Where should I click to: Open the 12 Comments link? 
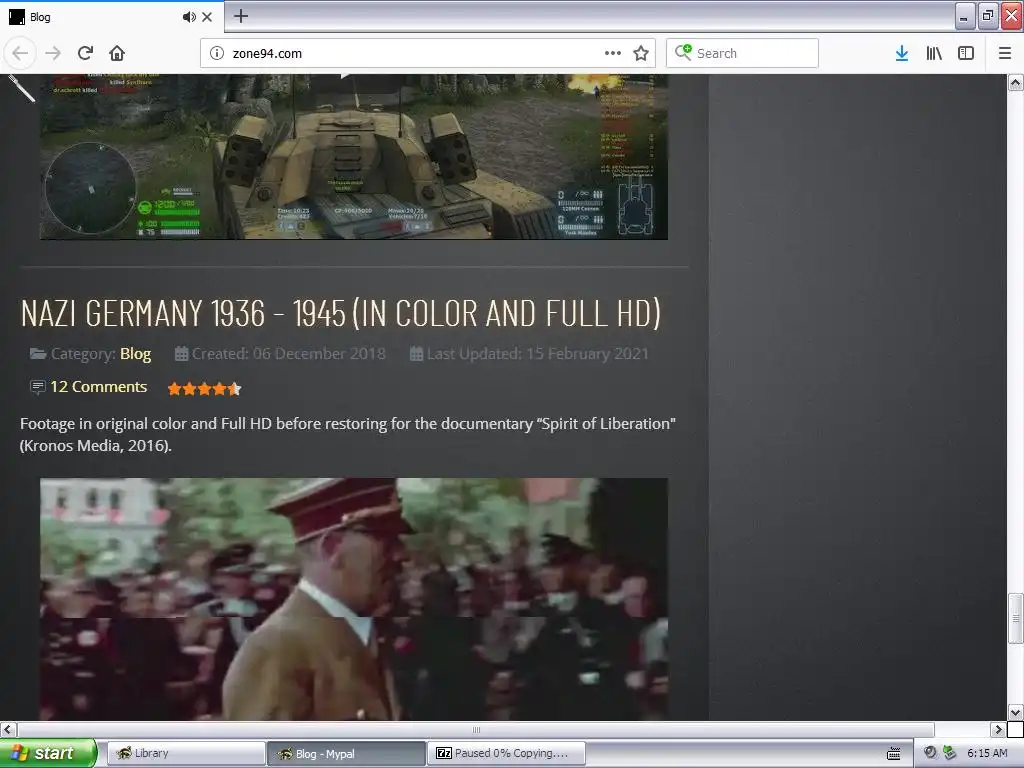pos(99,387)
